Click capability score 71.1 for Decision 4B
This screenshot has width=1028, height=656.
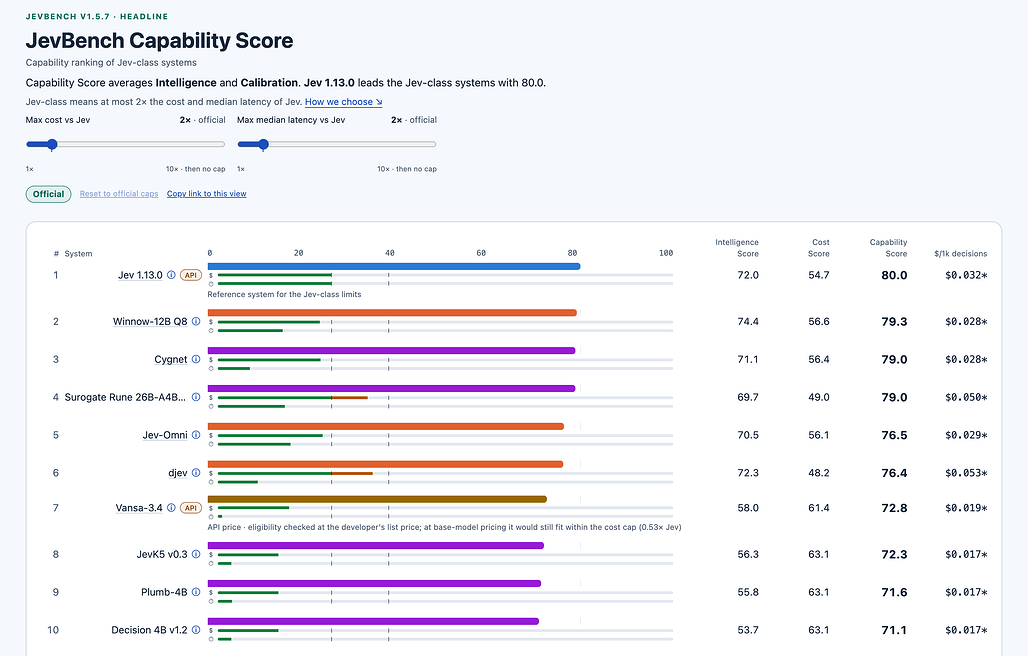(894, 630)
